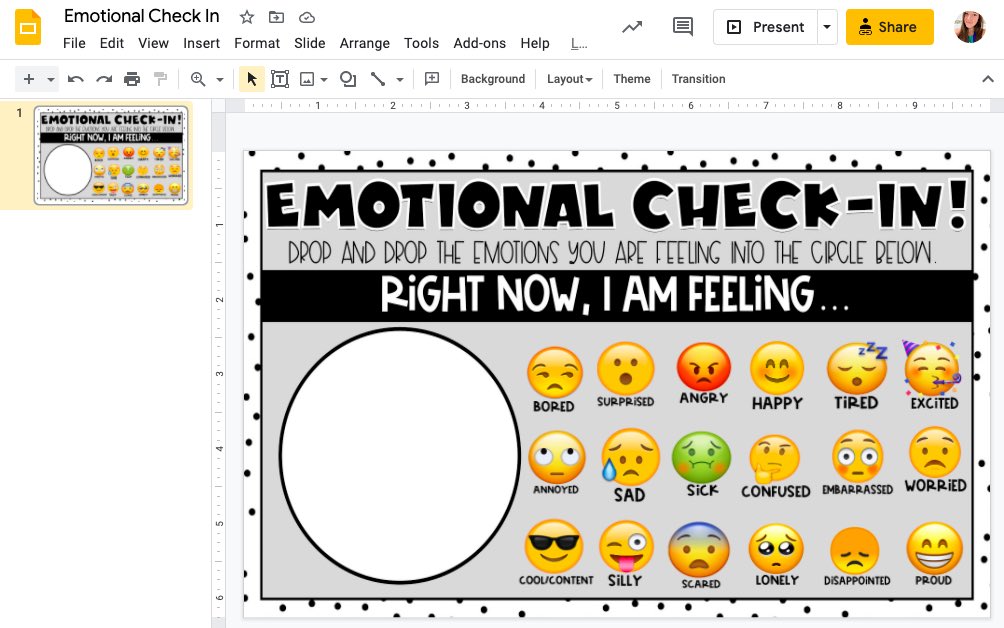Open the Format menu

(257, 43)
